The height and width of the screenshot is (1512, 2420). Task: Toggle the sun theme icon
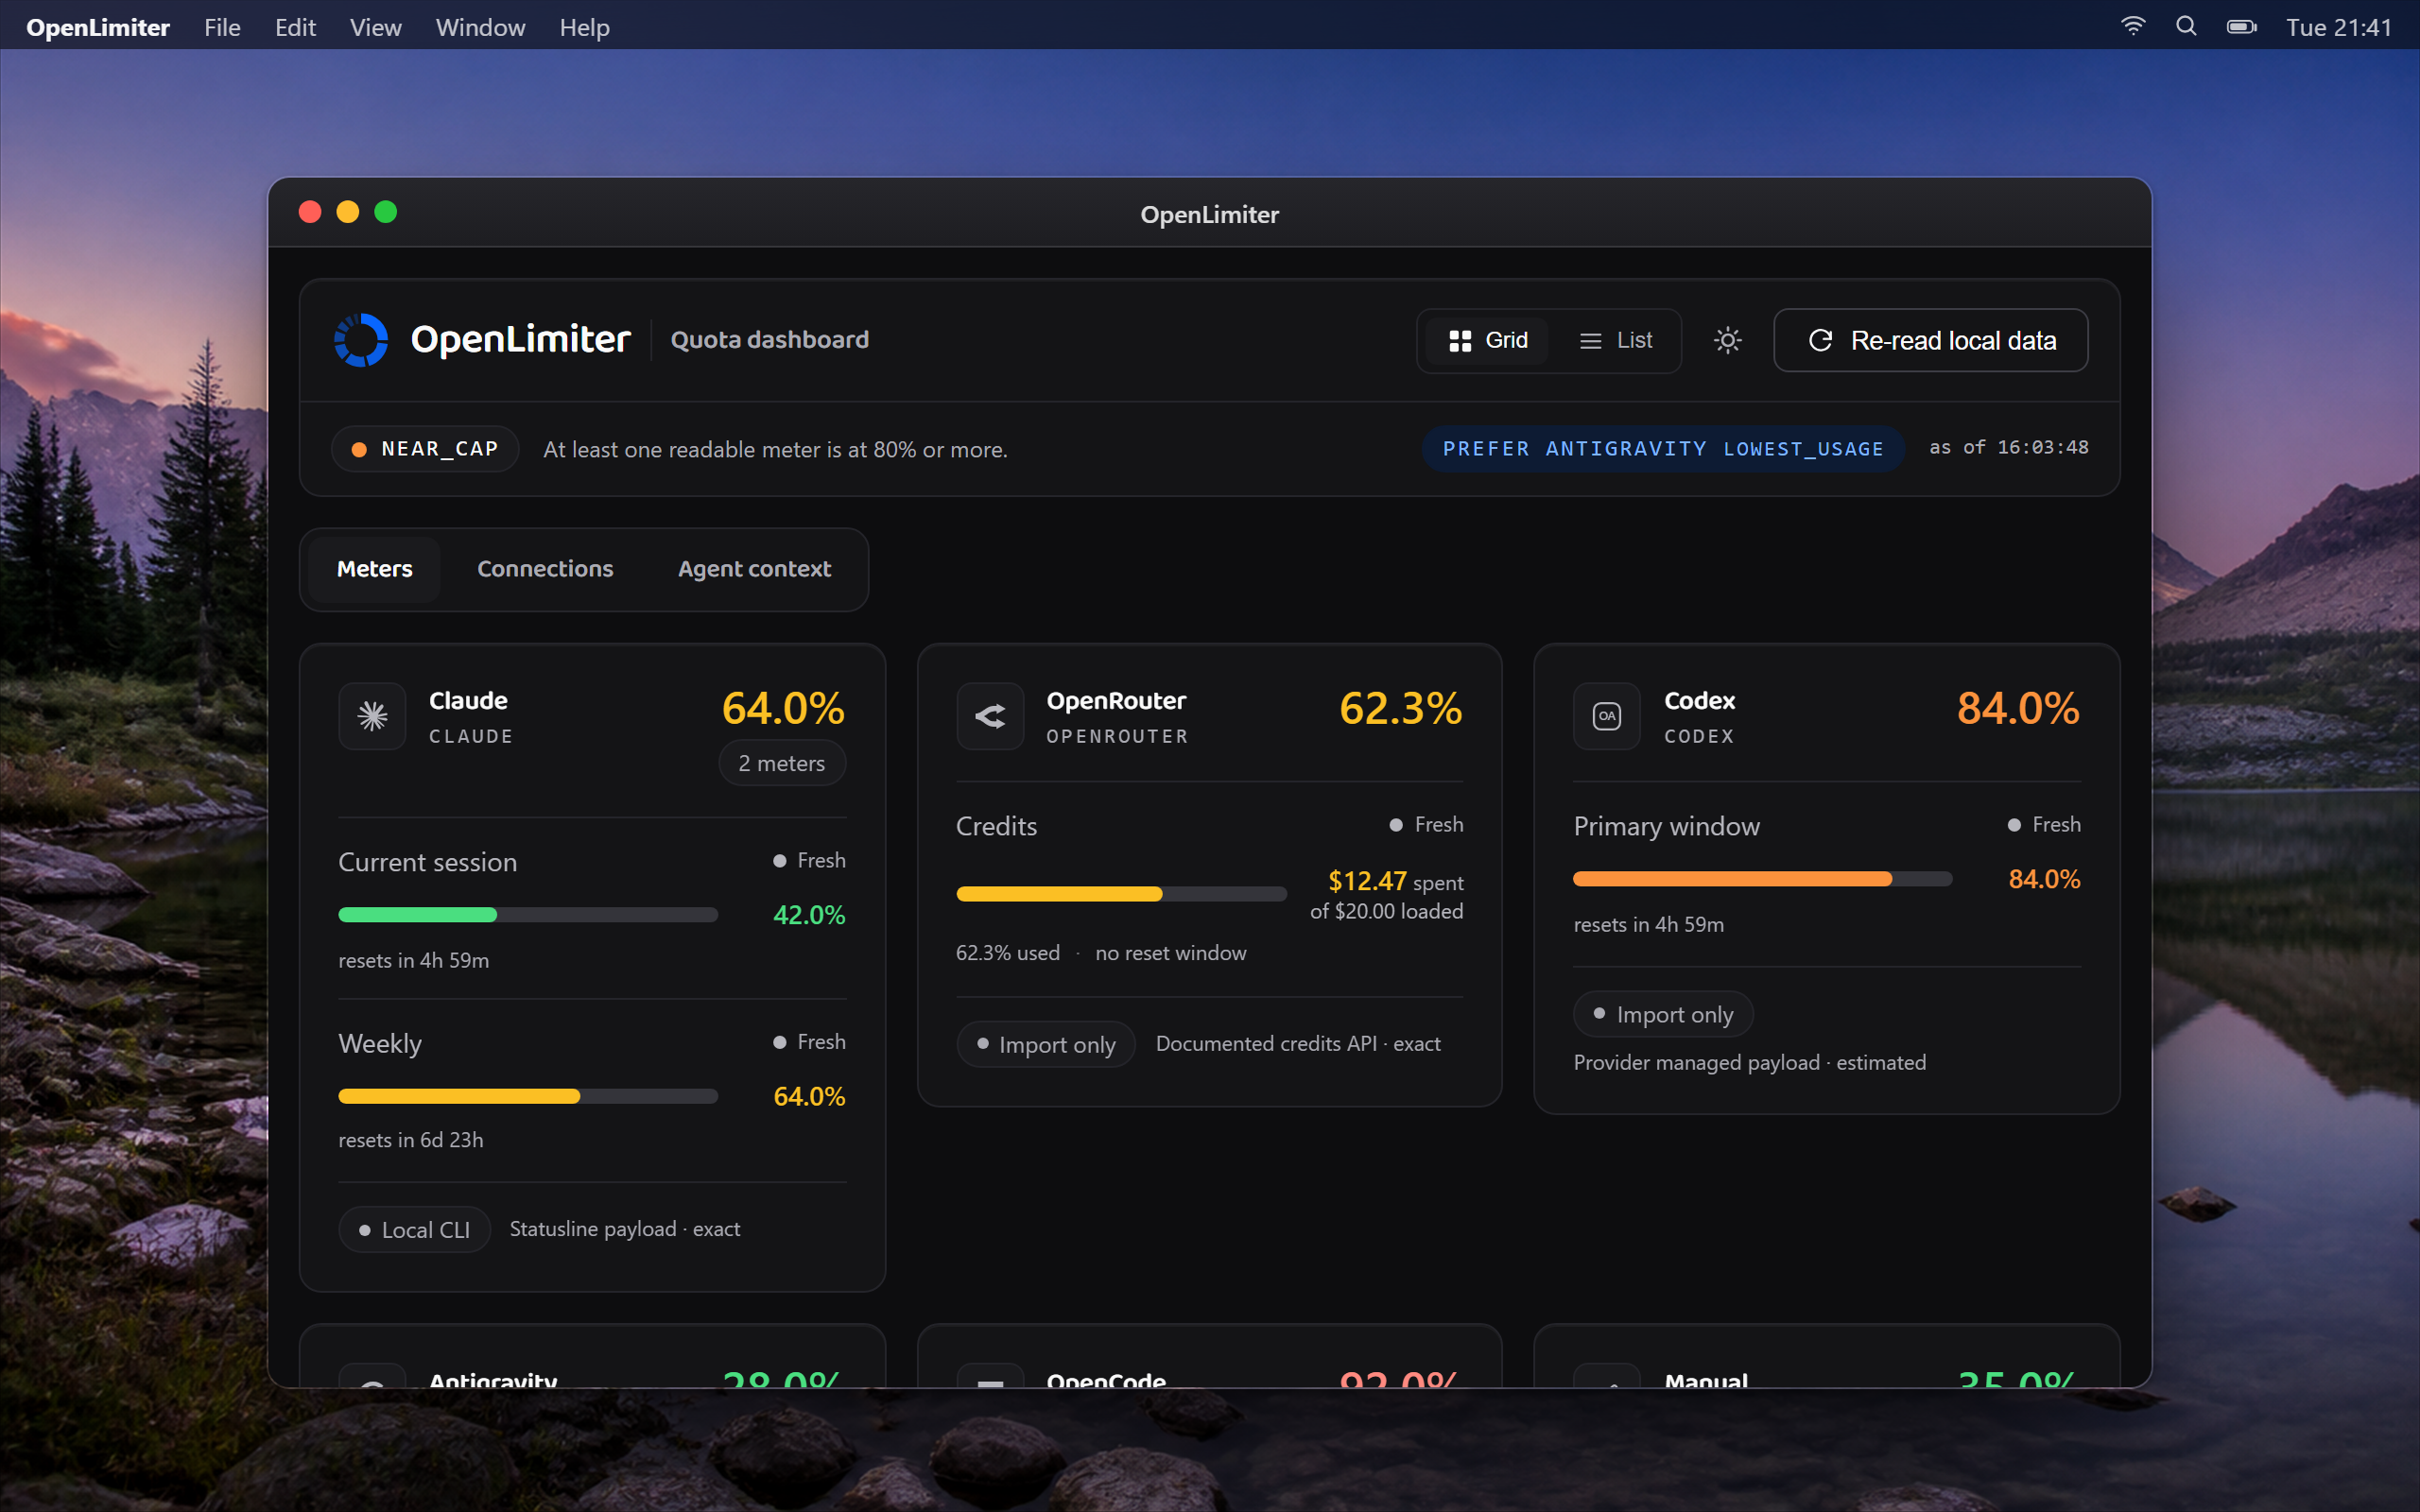click(x=1727, y=340)
